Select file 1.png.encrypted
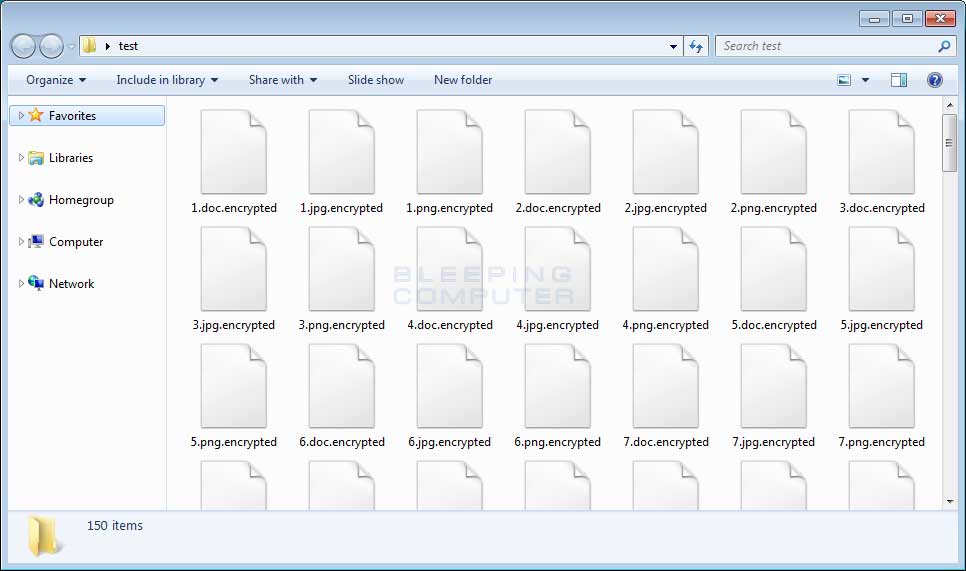The image size is (966, 571). tap(450, 161)
